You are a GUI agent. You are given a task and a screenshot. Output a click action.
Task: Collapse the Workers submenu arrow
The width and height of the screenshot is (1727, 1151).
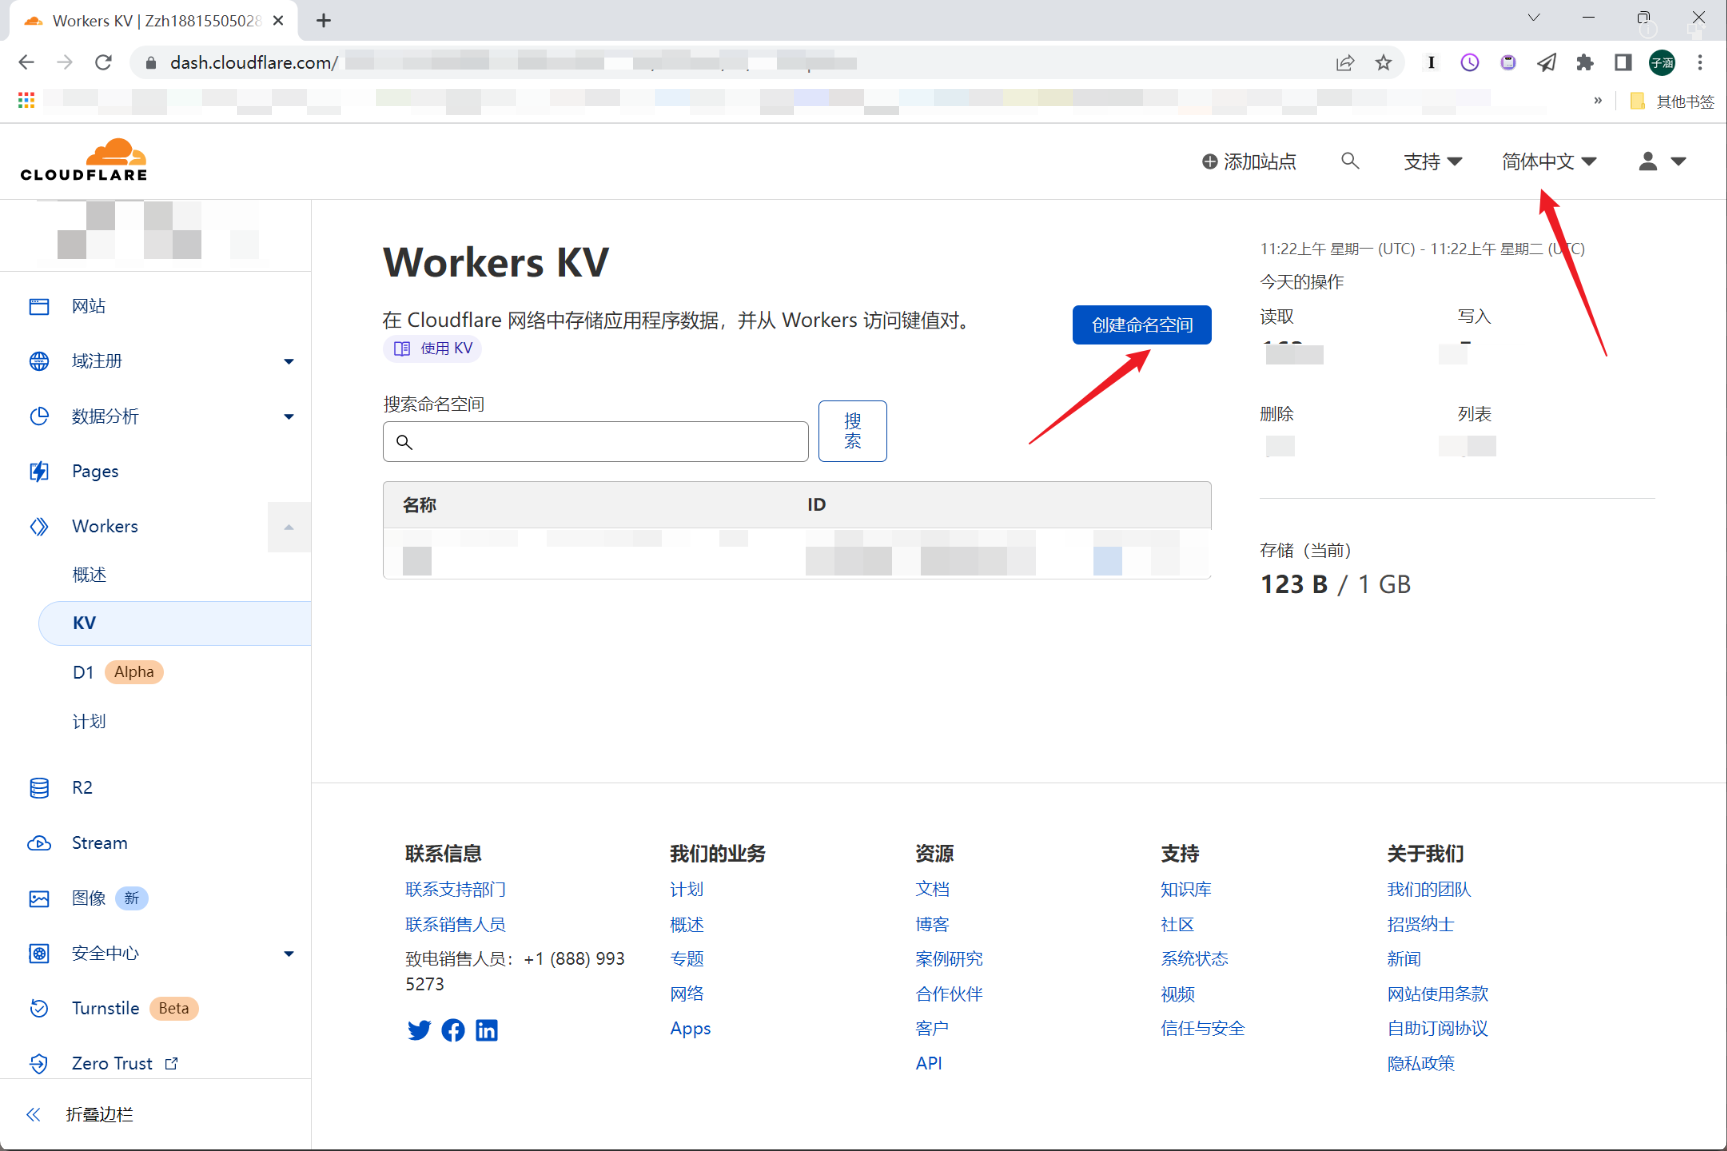(x=289, y=527)
